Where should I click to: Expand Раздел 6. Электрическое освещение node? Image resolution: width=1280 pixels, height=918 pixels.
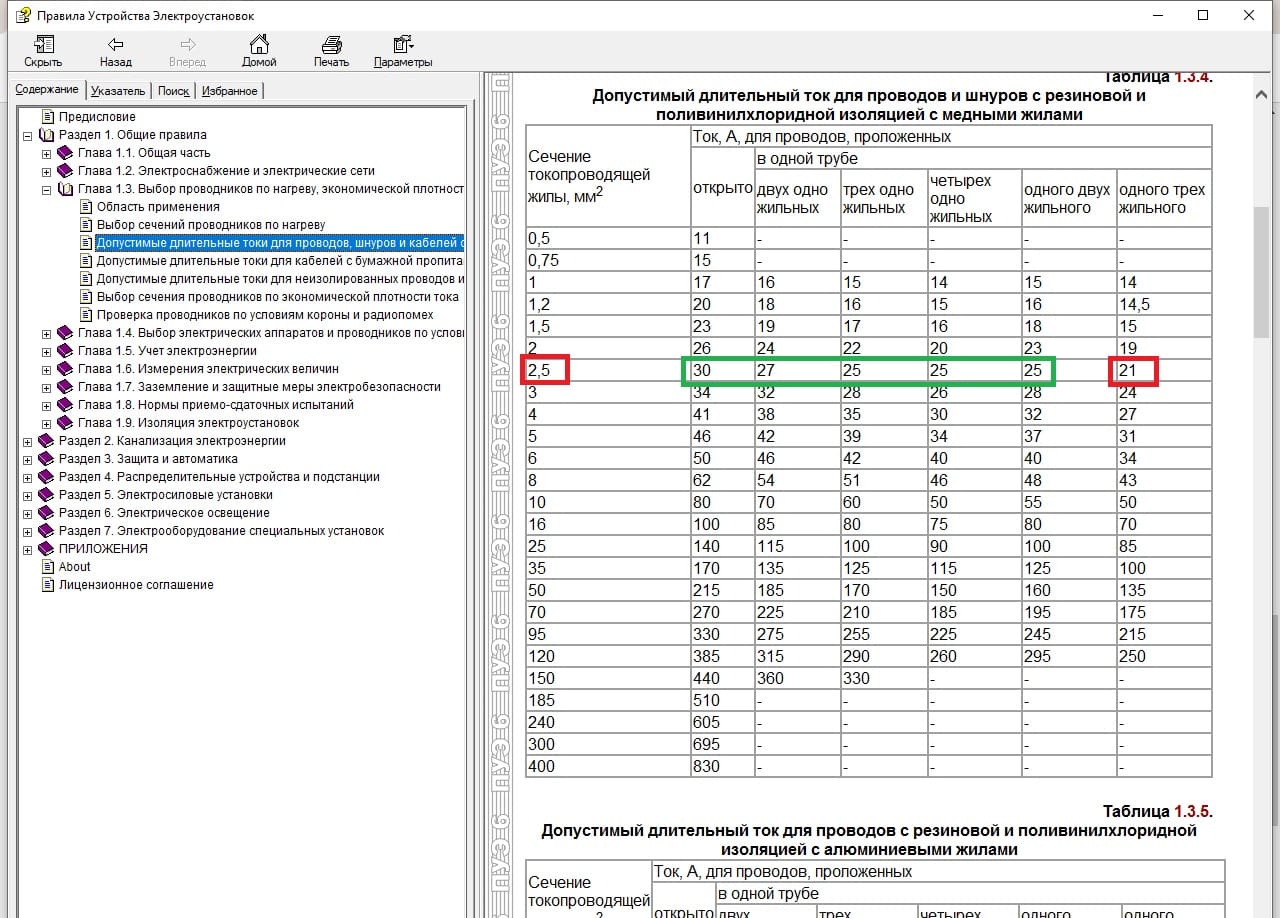(x=27, y=513)
